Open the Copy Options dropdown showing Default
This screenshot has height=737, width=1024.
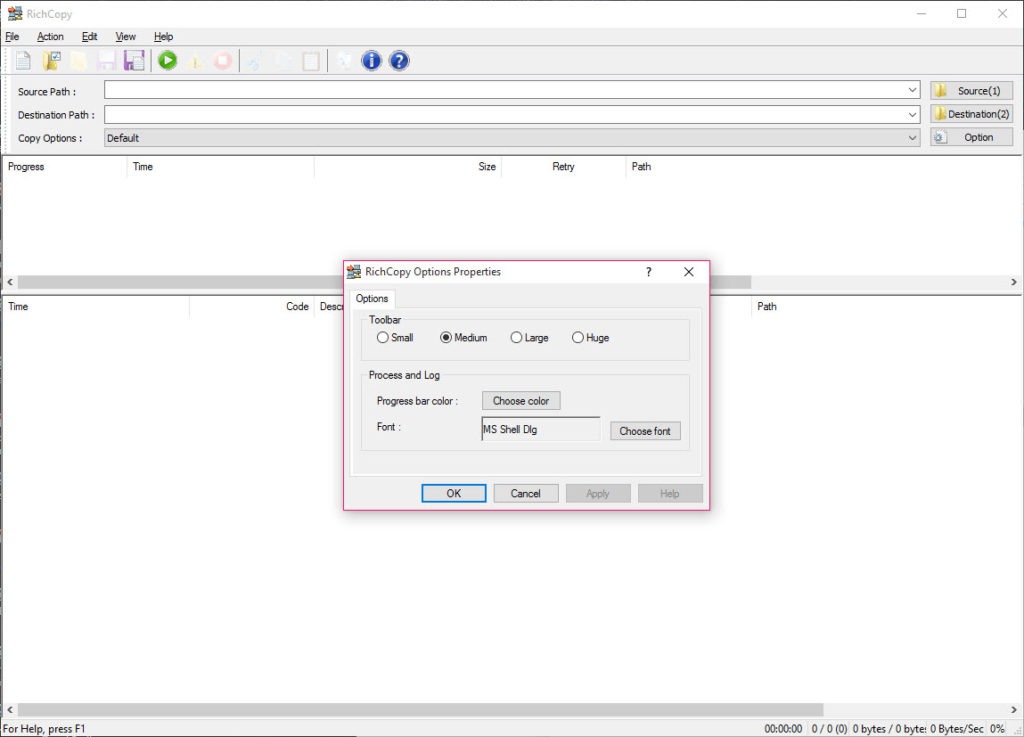tap(512, 138)
